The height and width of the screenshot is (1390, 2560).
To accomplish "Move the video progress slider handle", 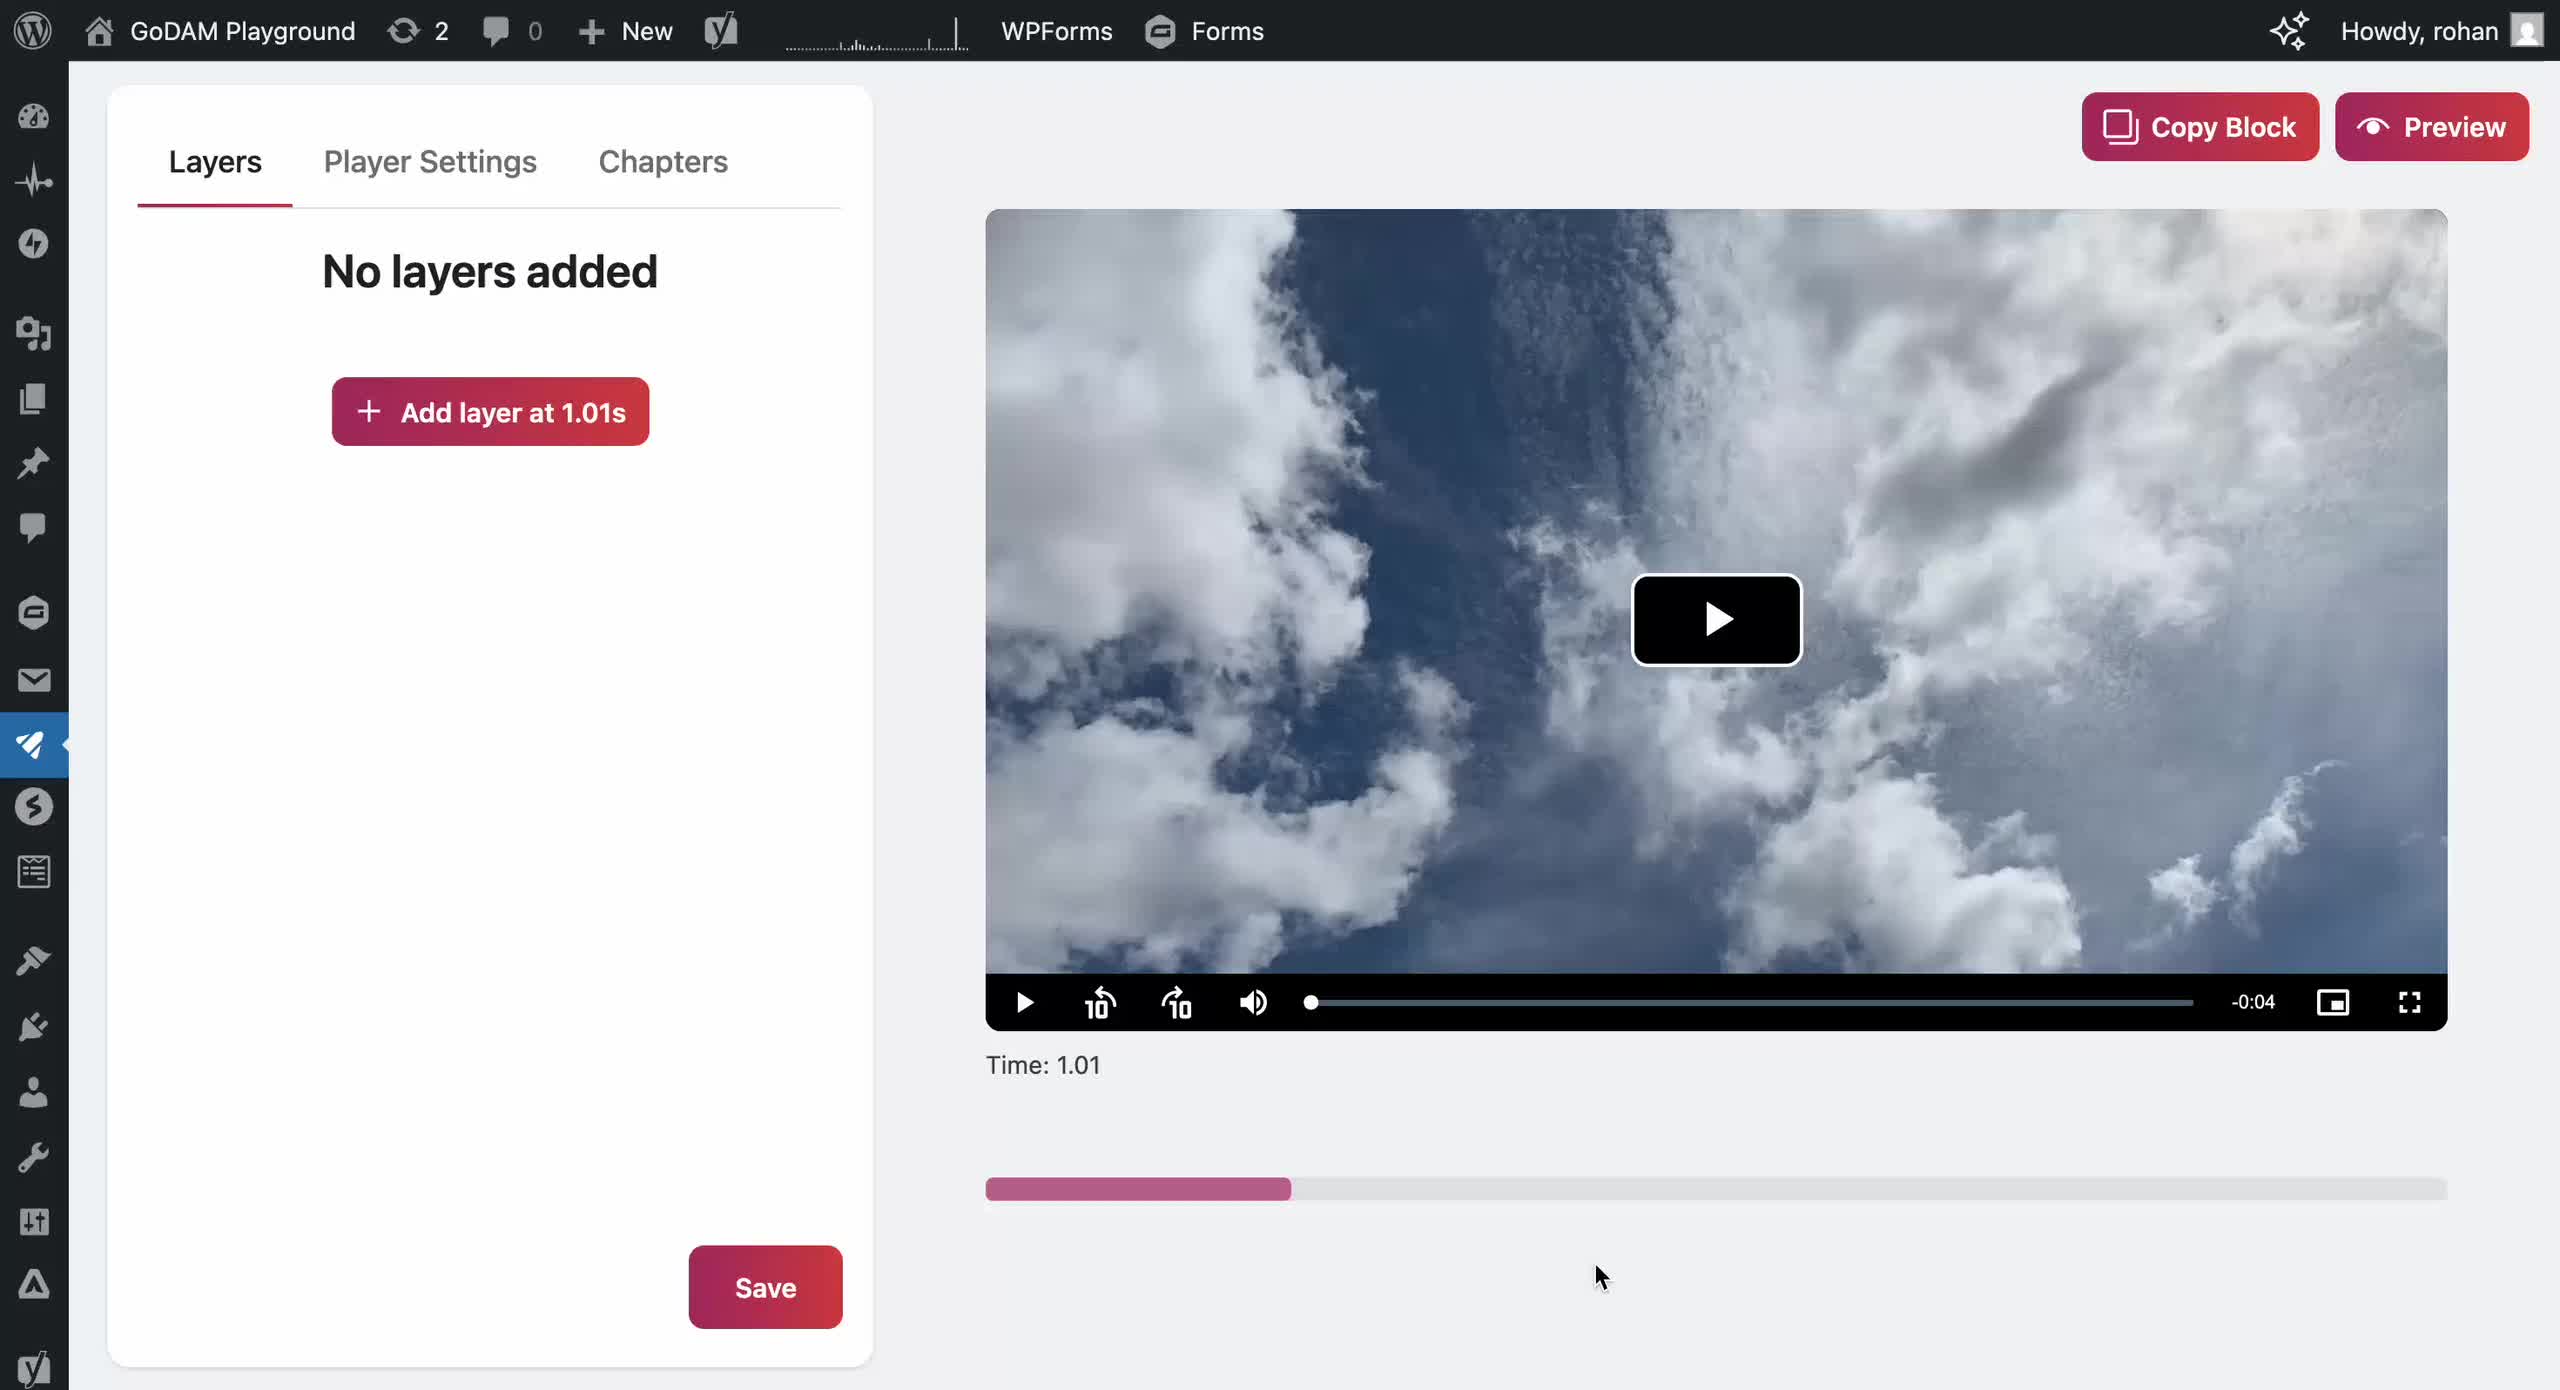I will pos(1310,1003).
